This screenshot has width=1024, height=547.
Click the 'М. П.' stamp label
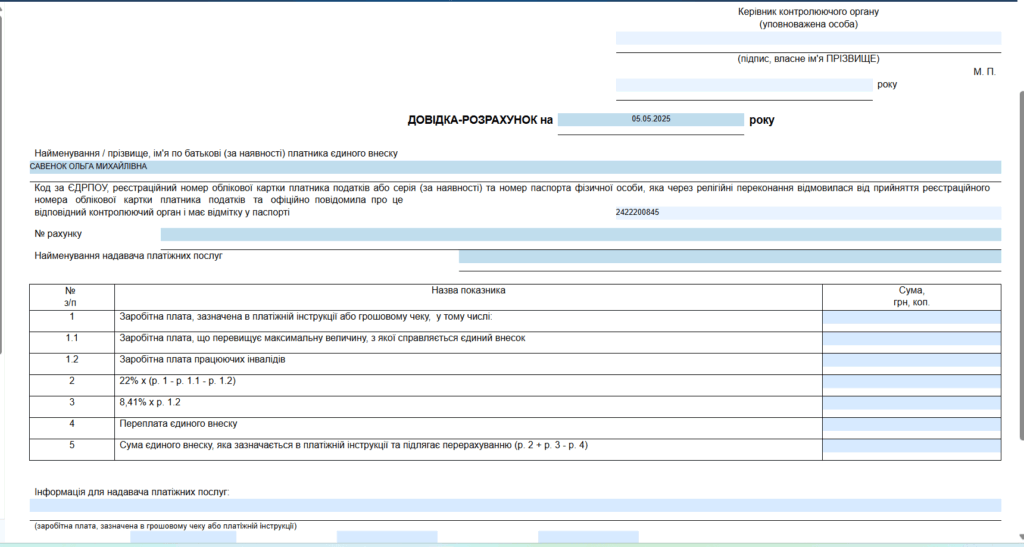pos(984,72)
